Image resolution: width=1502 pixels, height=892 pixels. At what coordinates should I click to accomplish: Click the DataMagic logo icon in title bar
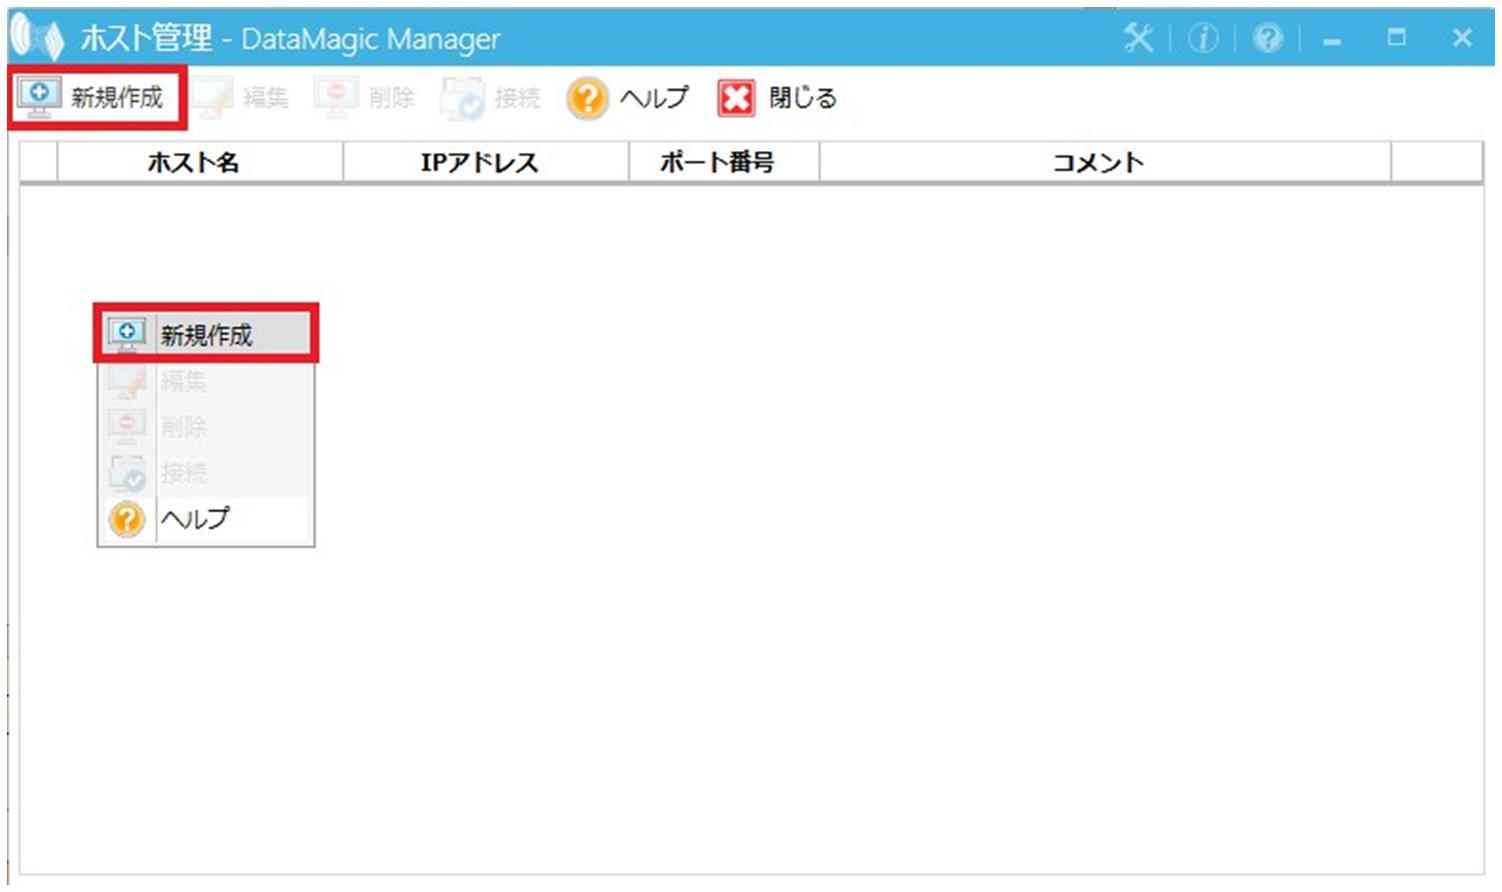coord(38,39)
